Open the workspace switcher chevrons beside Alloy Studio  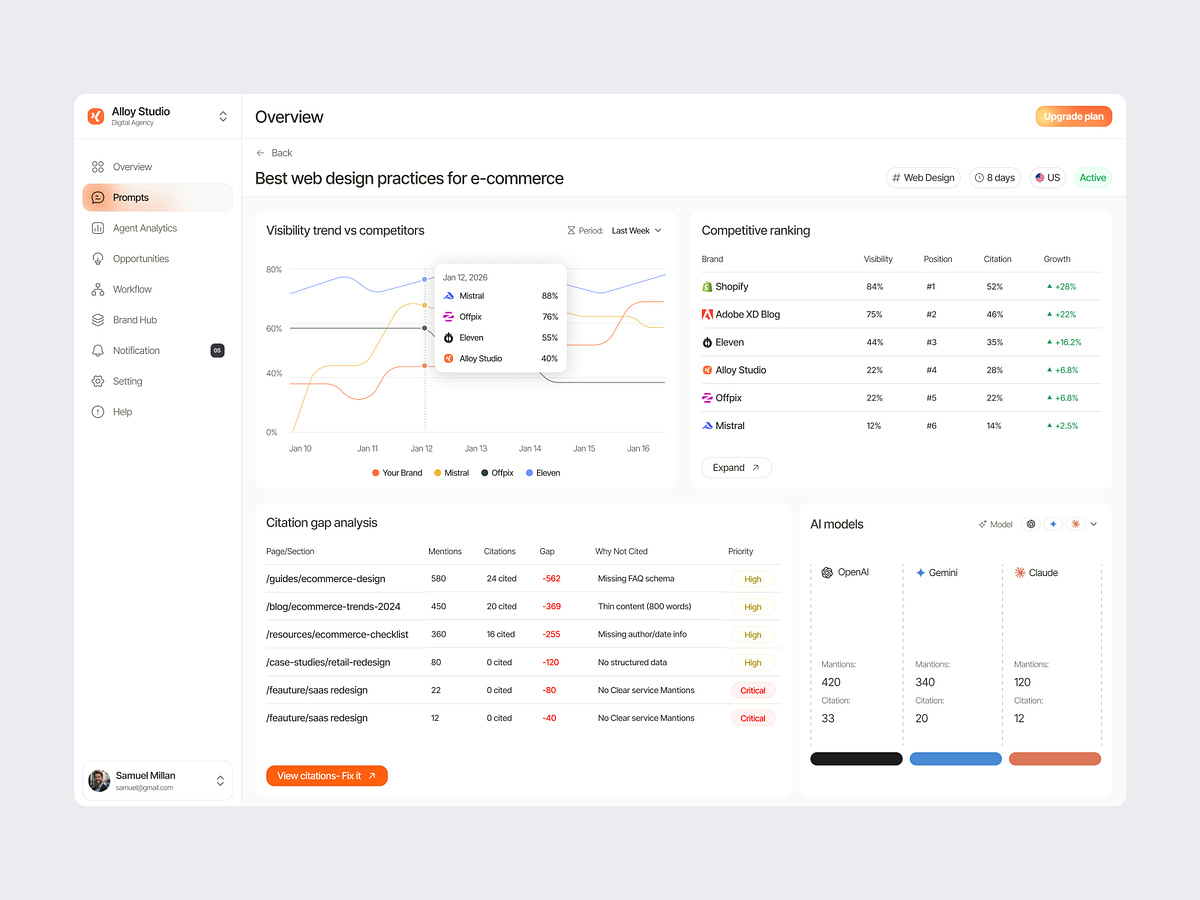(223, 116)
